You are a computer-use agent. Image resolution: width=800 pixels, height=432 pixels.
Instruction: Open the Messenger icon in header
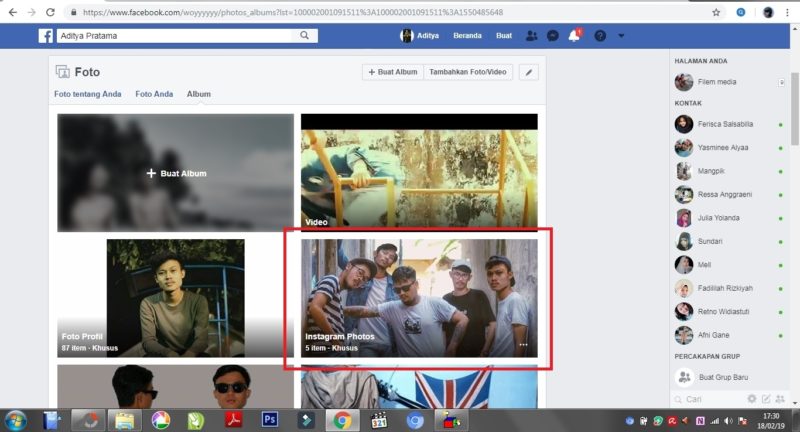coord(553,36)
